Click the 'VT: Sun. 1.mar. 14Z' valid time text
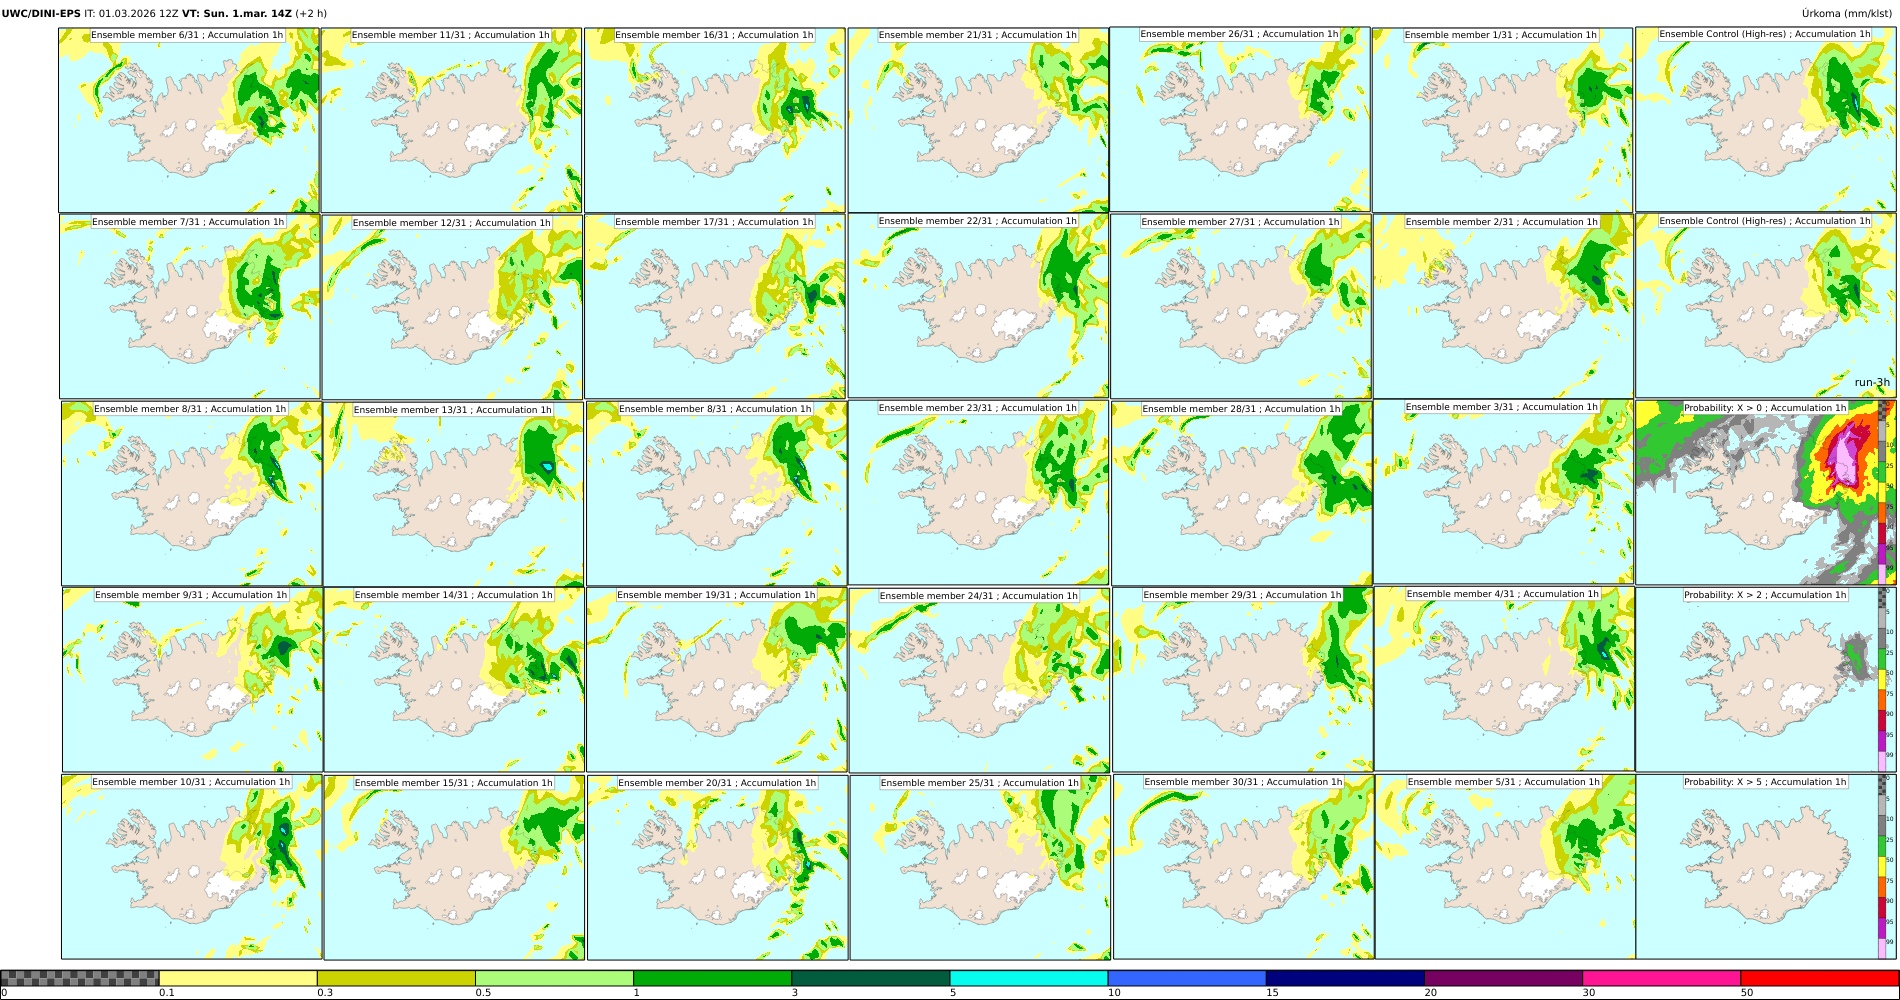 point(237,13)
